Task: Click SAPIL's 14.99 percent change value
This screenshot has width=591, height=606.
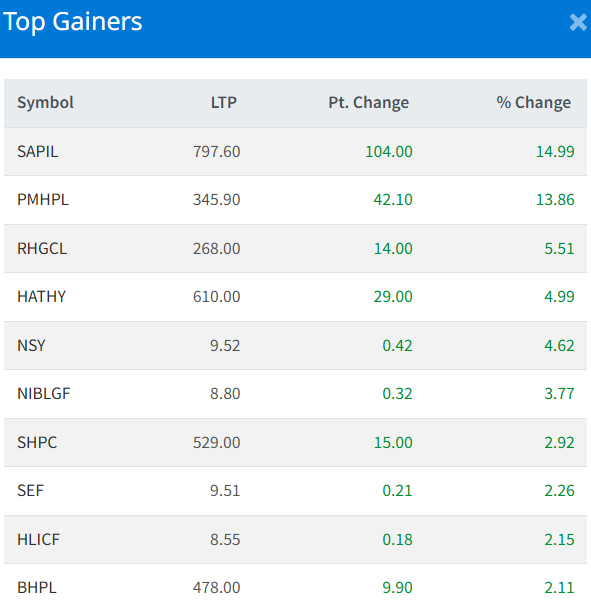Action: tap(555, 152)
